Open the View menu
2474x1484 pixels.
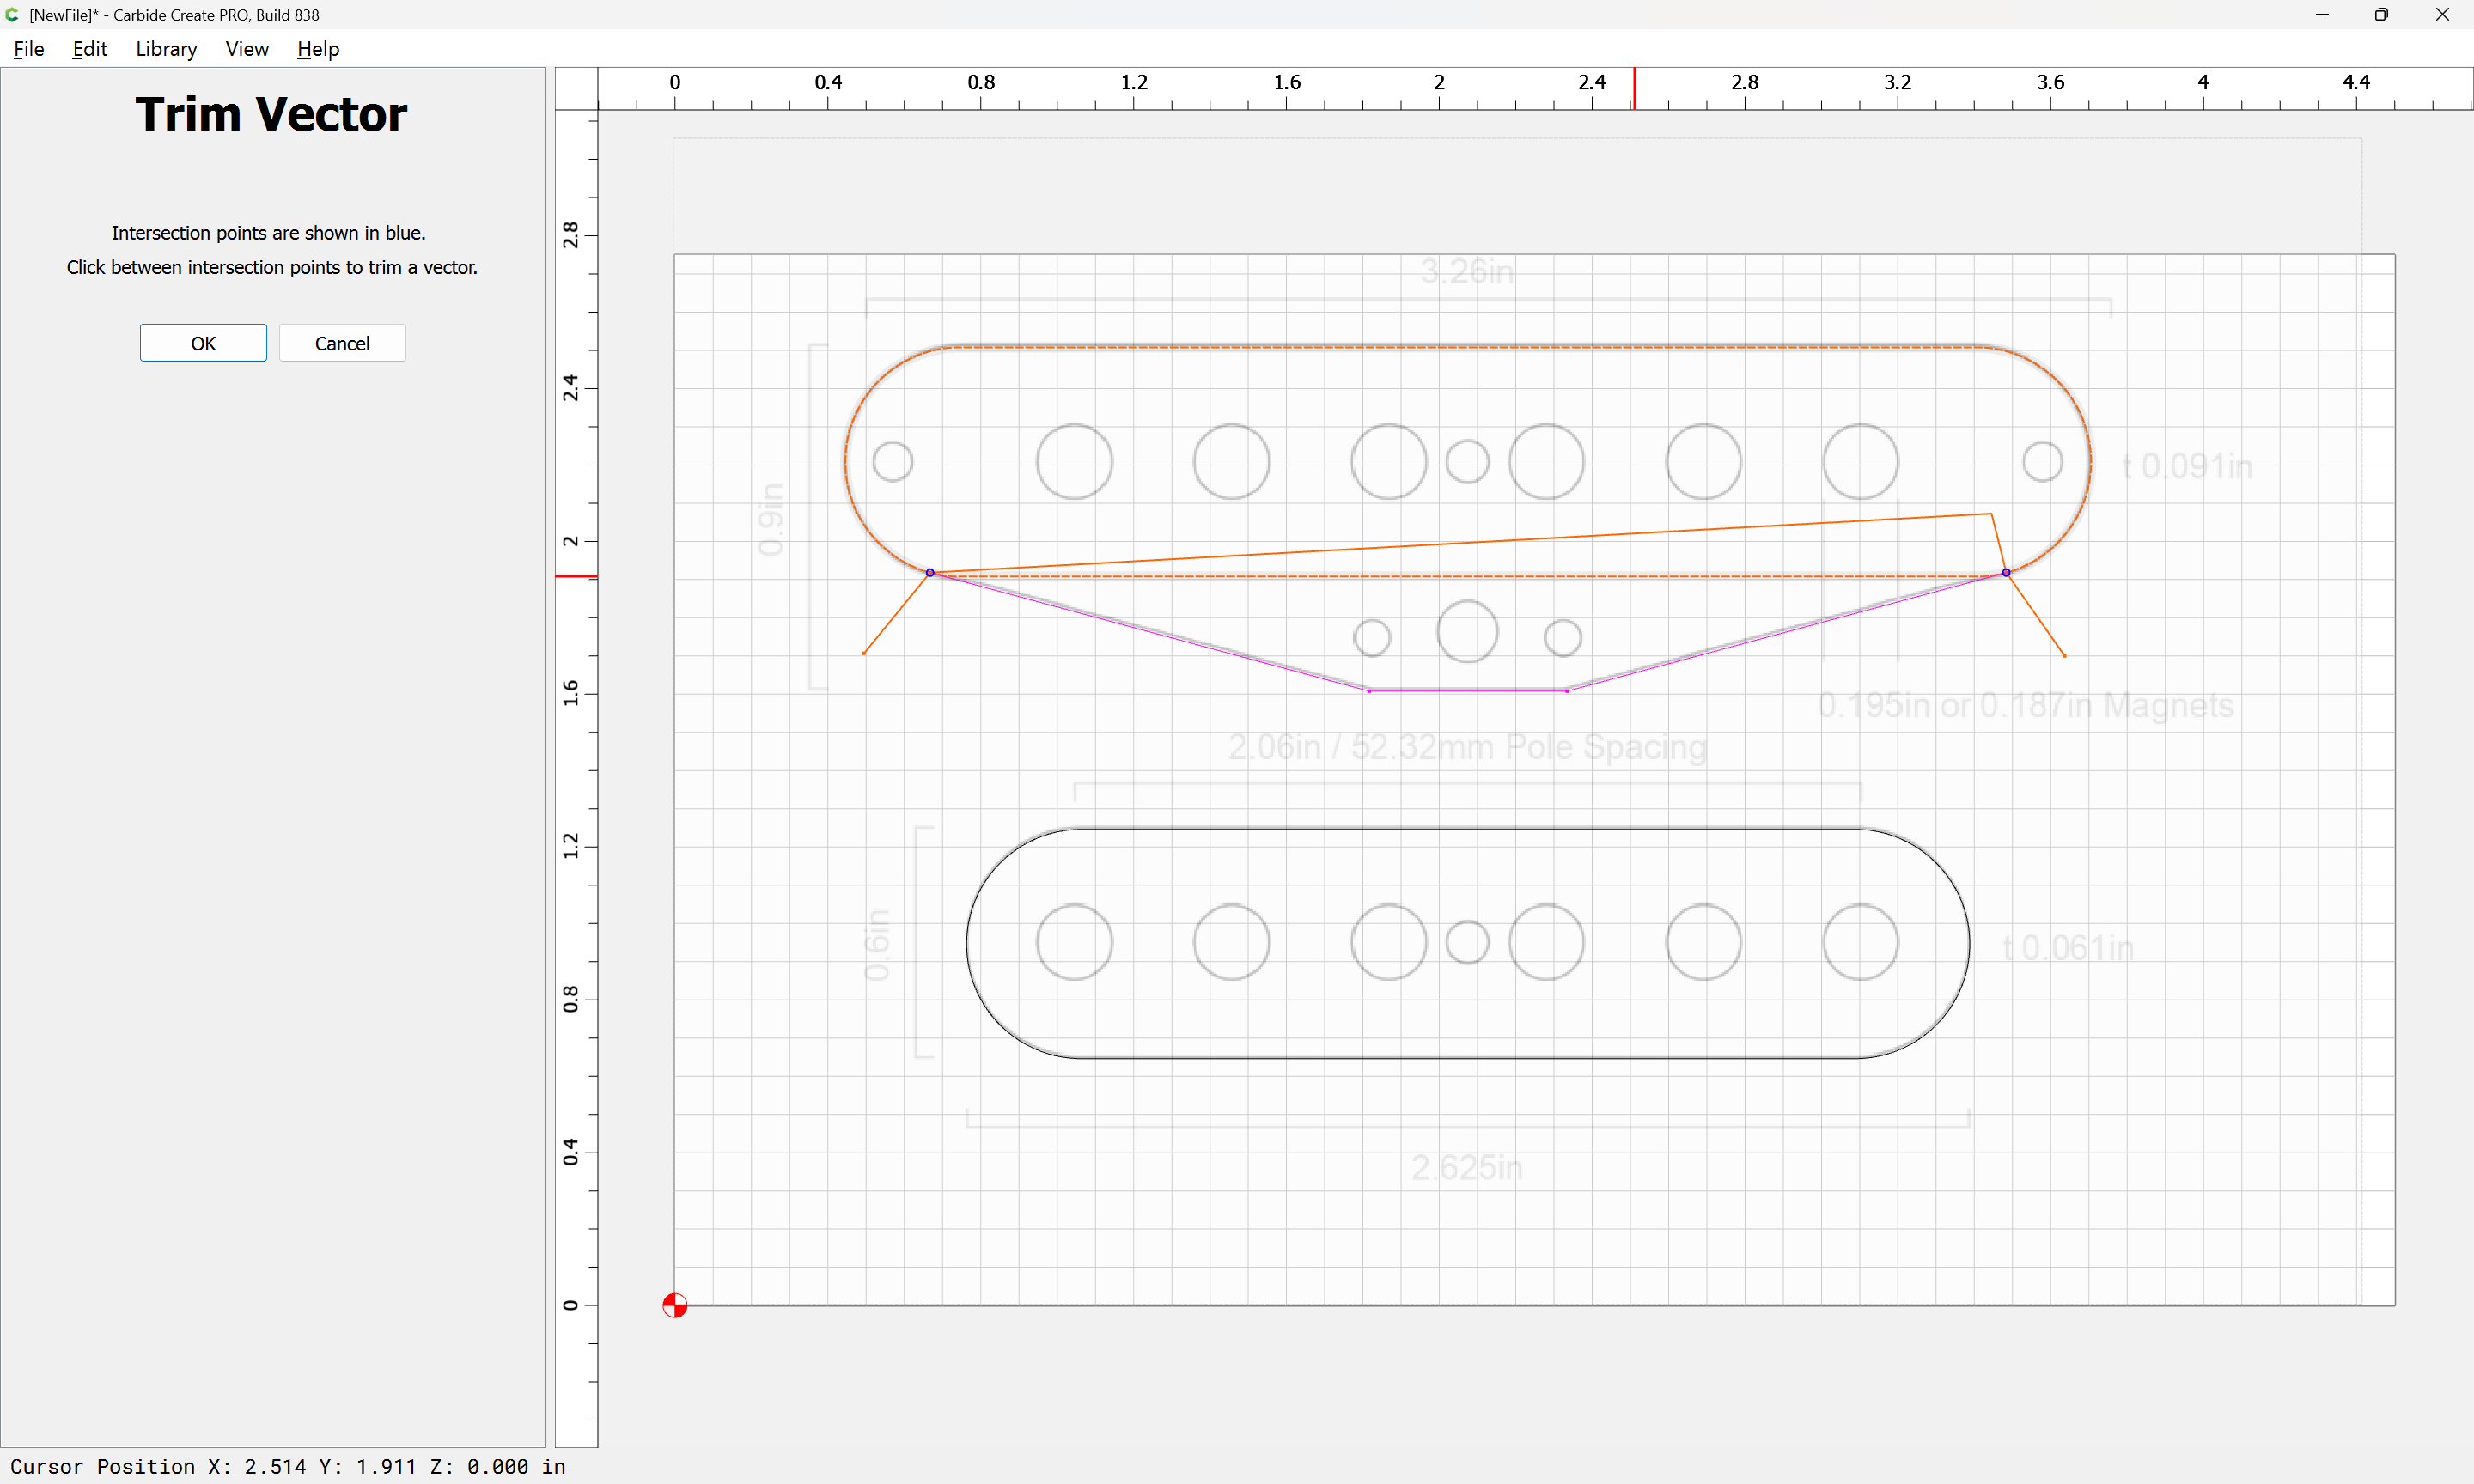pyautogui.click(x=247, y=49)
